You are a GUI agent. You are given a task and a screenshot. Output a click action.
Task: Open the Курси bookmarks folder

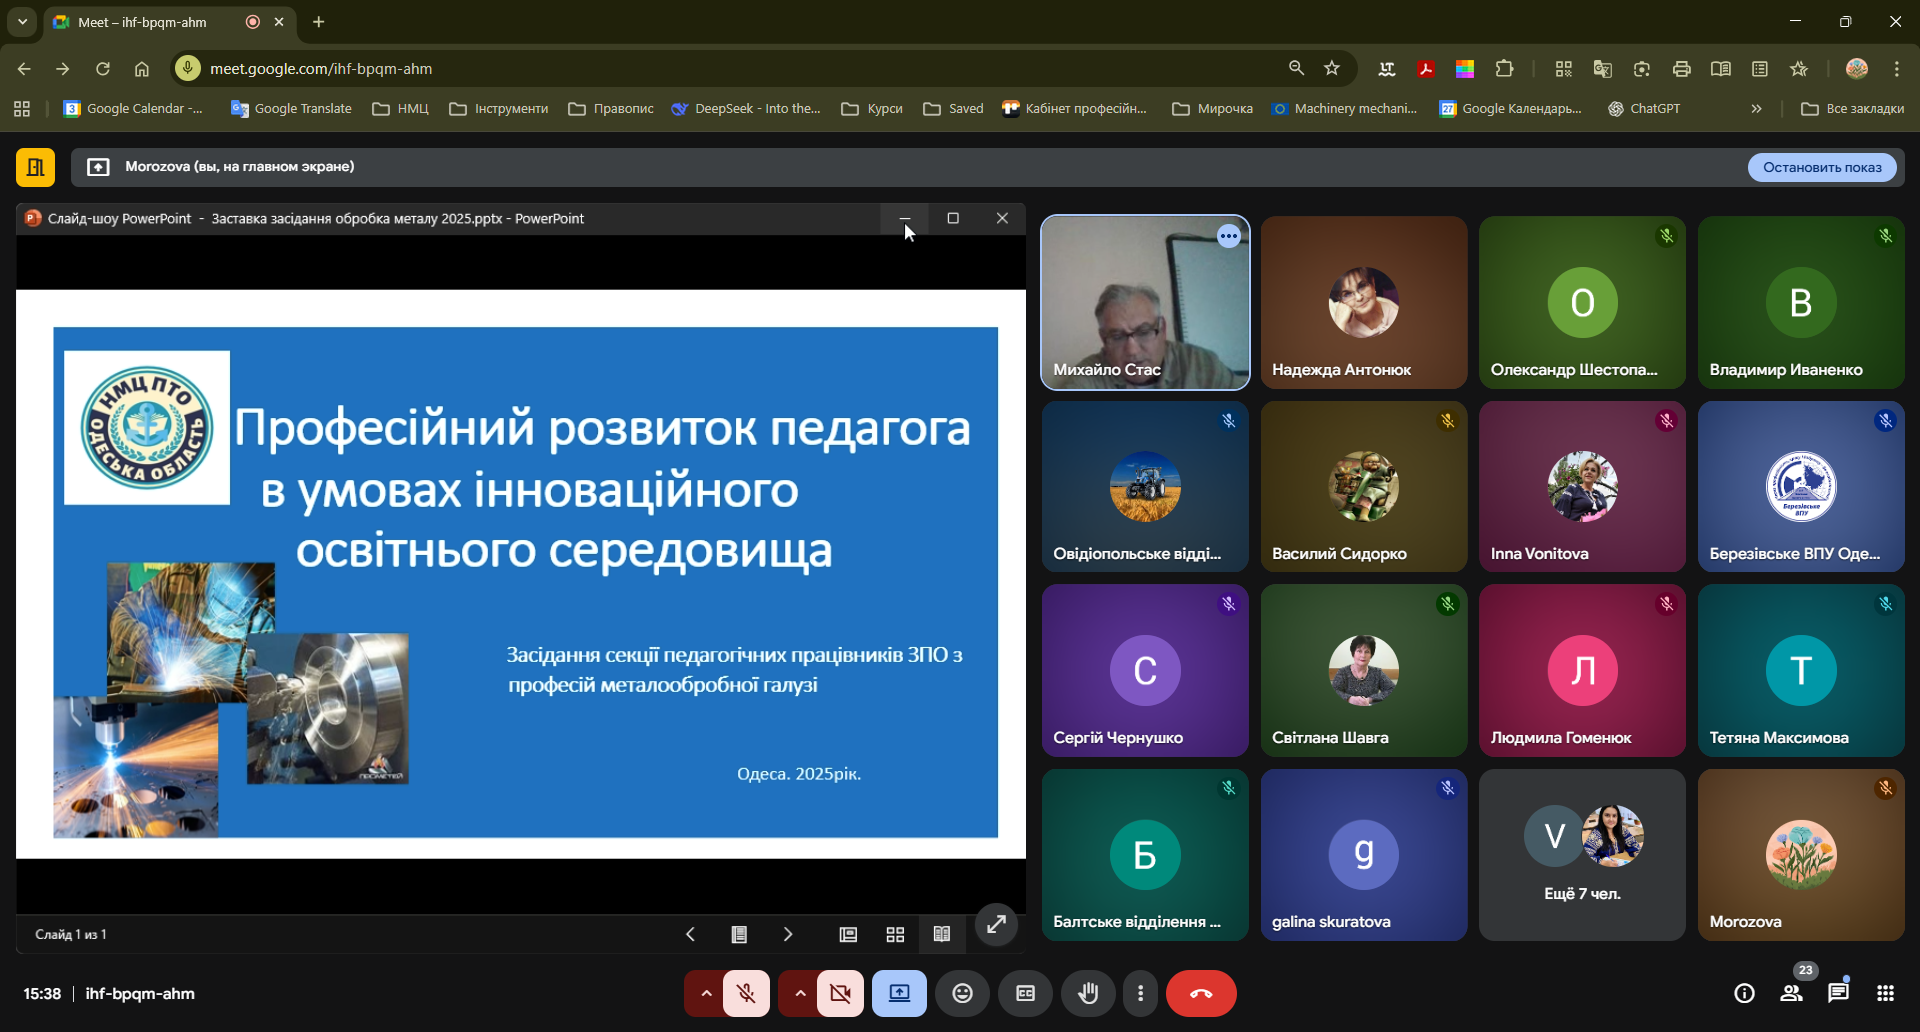tap(872, 109)
